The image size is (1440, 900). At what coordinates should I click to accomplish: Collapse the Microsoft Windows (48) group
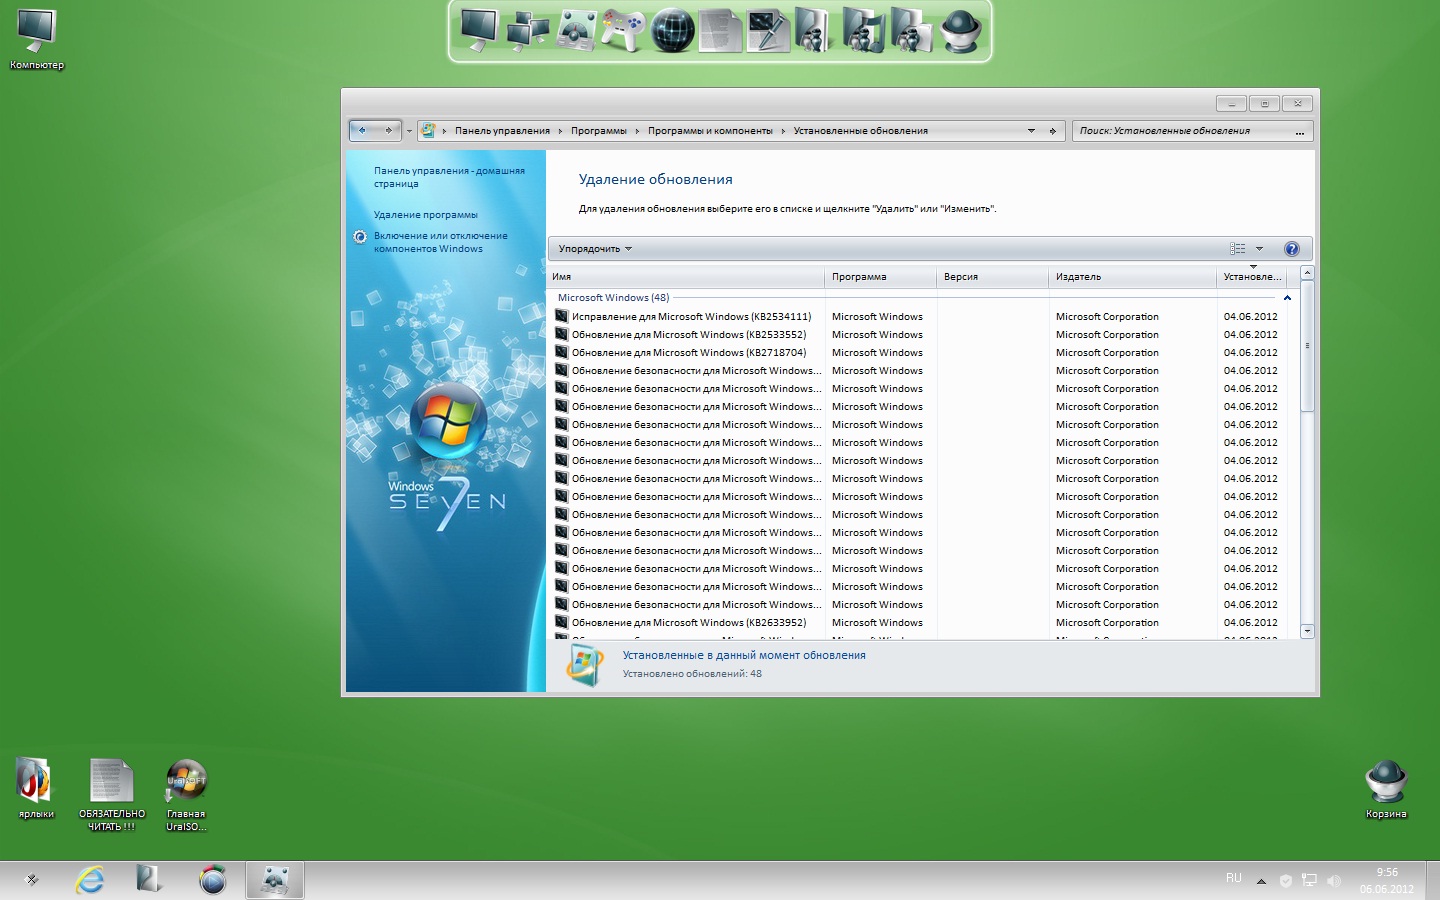point(1287,298)
